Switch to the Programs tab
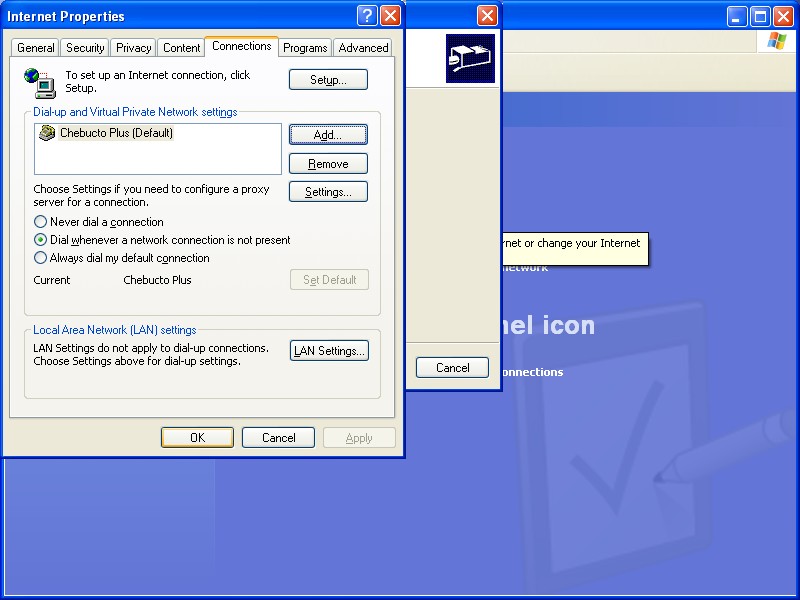 tap(305, 48)
